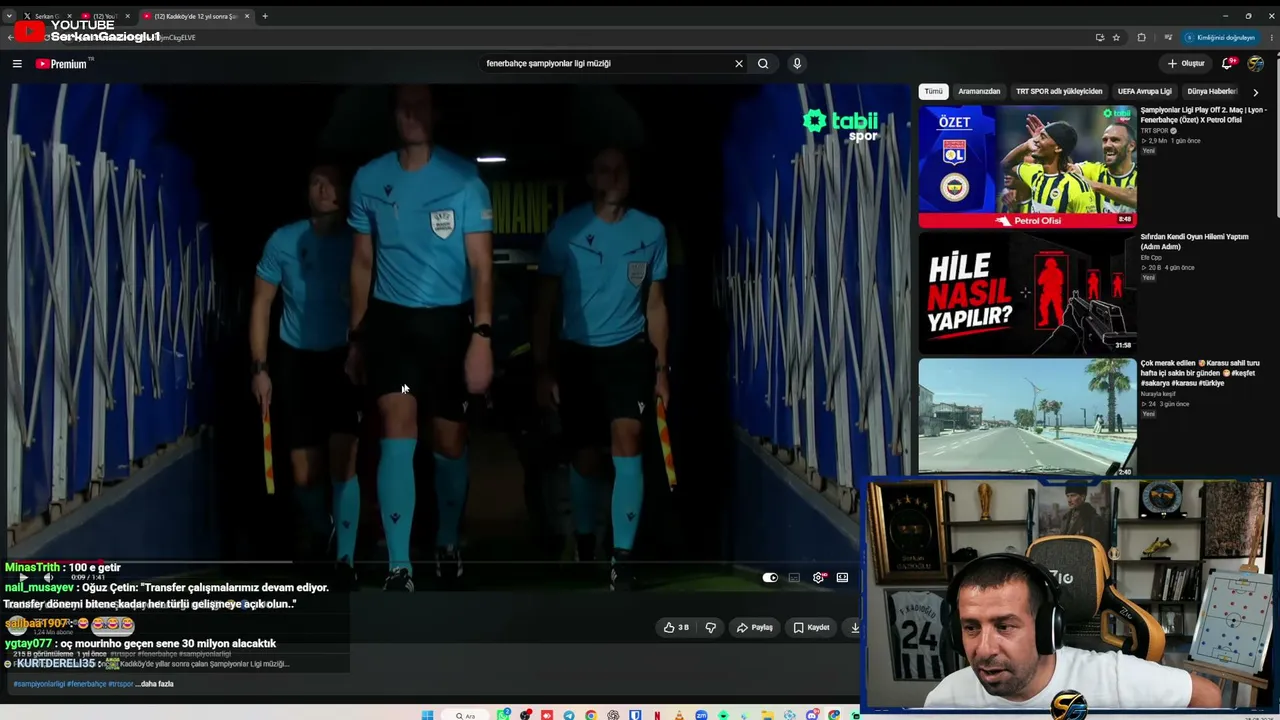Open the TRT SPOR channel name

pos(1155,131)
